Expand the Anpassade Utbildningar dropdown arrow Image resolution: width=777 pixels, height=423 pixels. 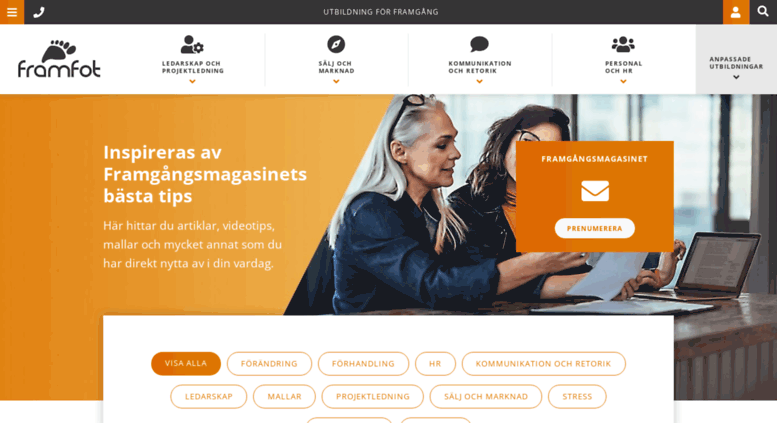click(736, 77)
